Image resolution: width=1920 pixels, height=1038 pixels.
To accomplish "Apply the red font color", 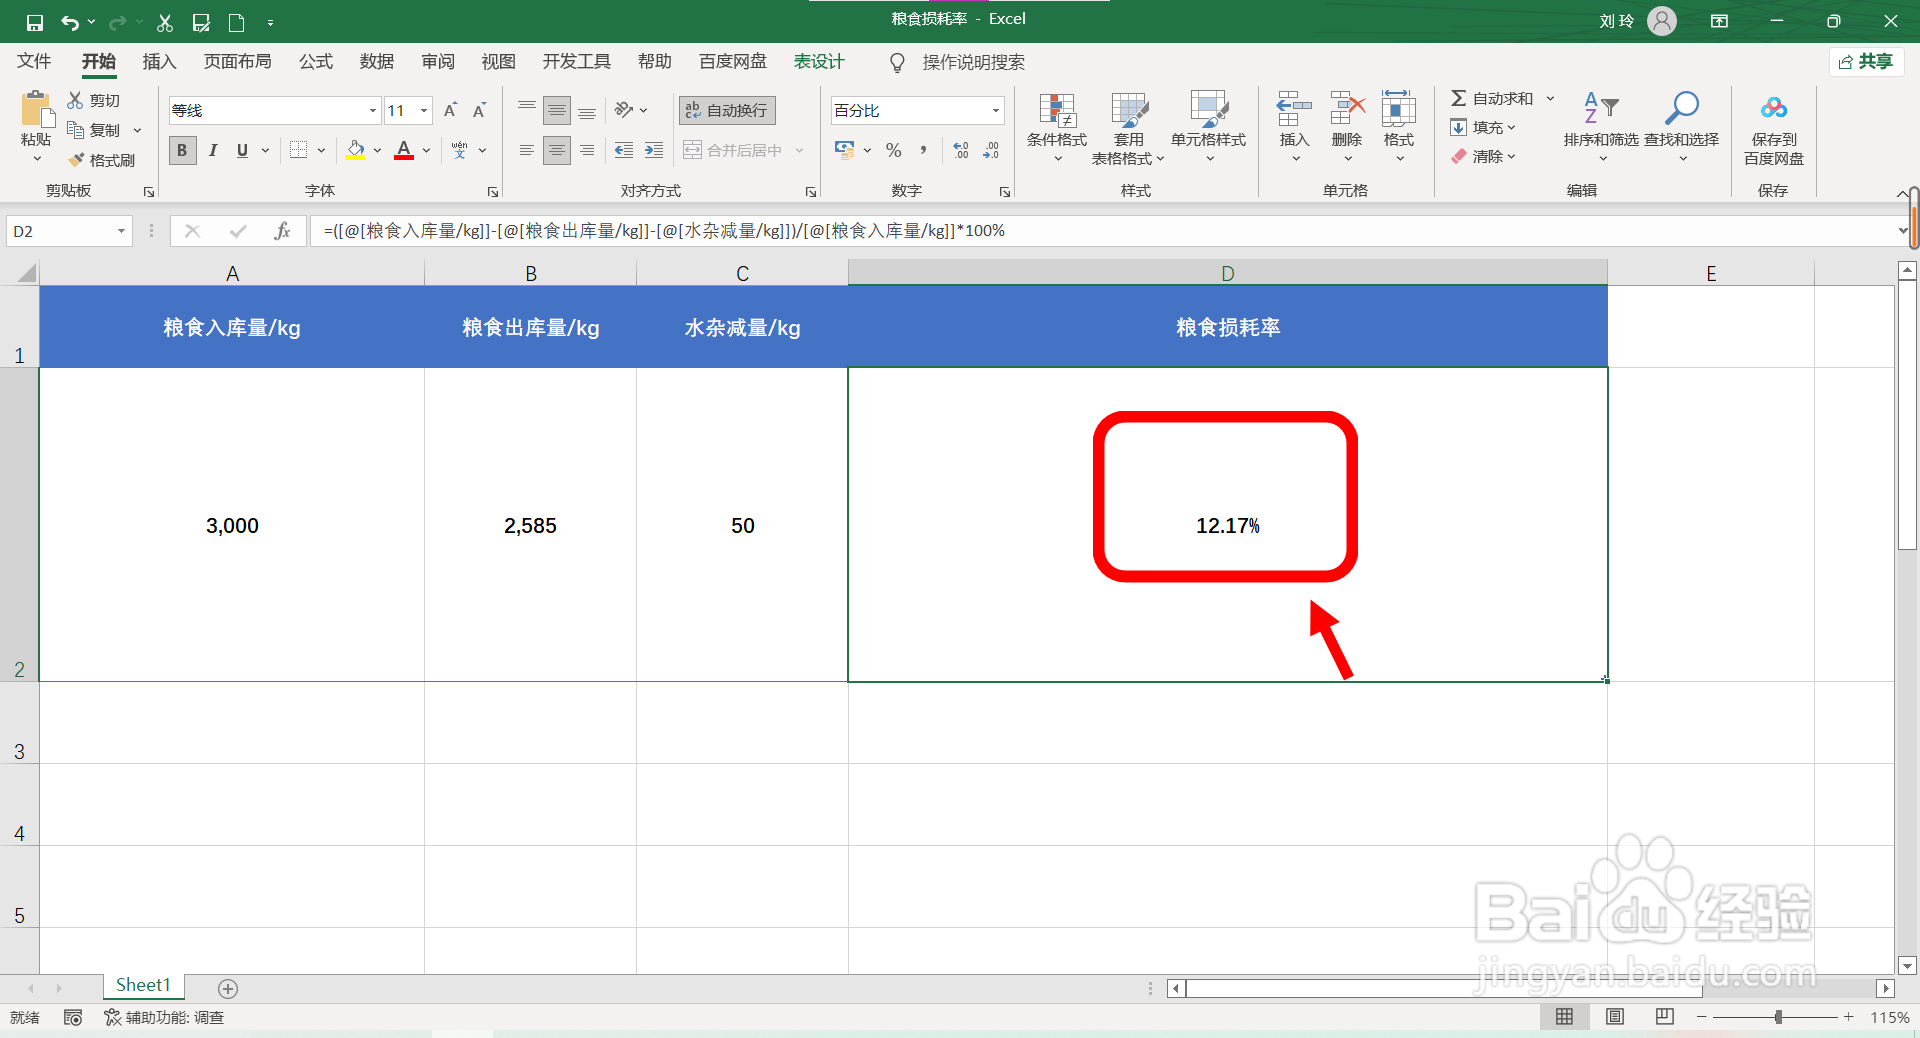I will point(404,150).
